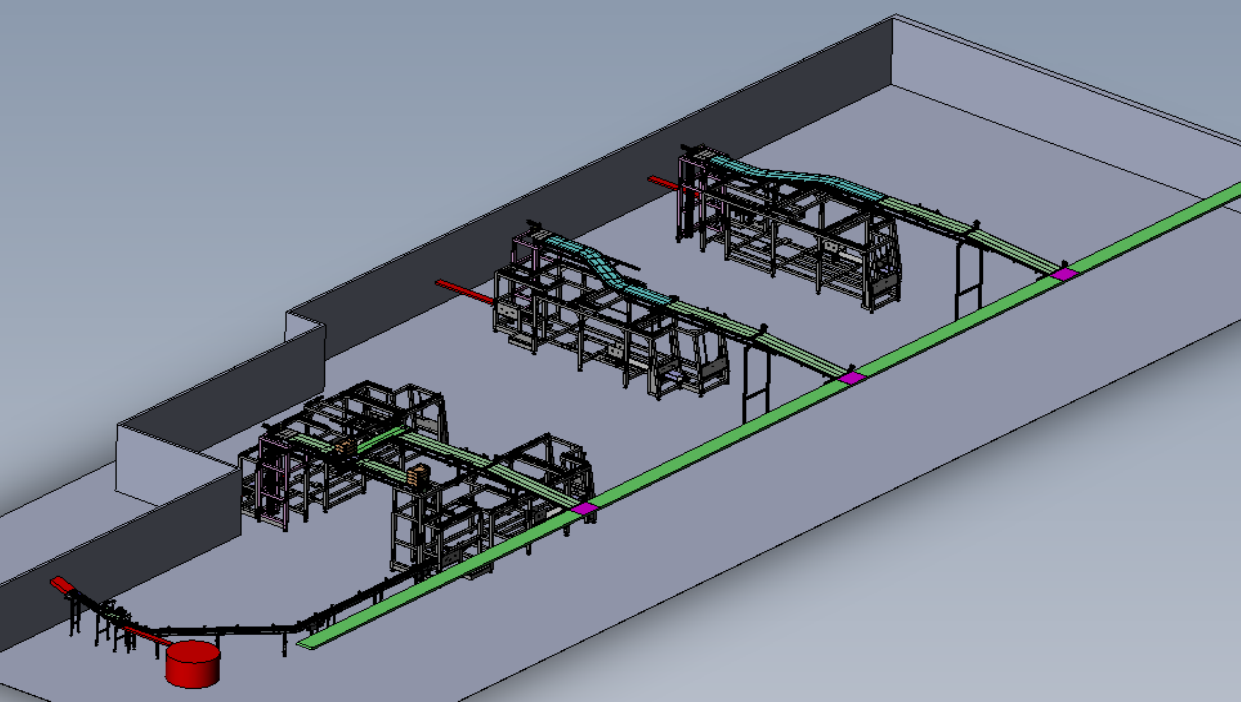Pick the farthest magenta junction square
1241x703 pixels.
pyautogui.click(x=1064, y=273)
